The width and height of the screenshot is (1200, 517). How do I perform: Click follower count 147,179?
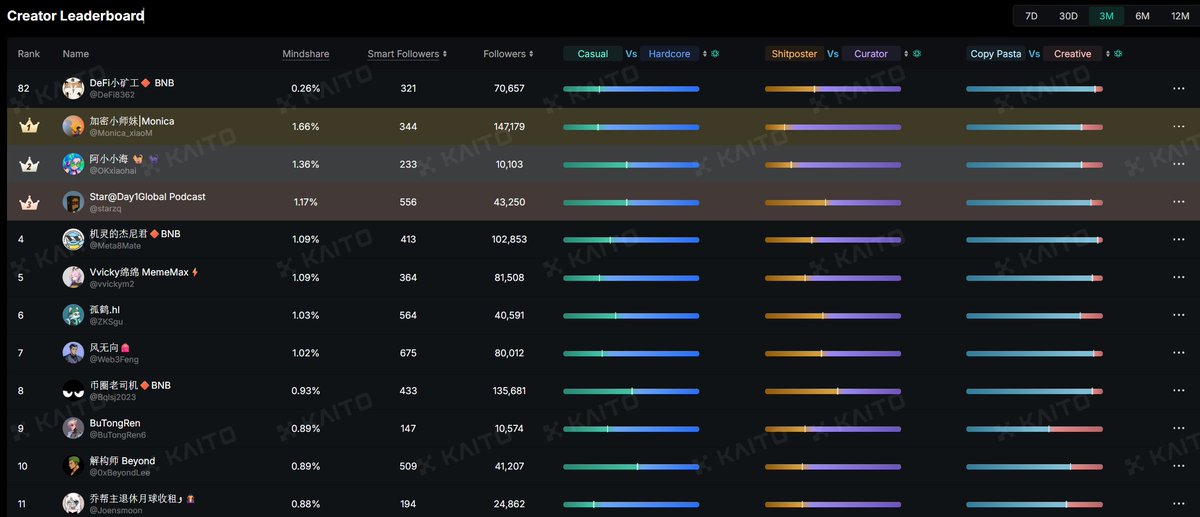point(507,127)
